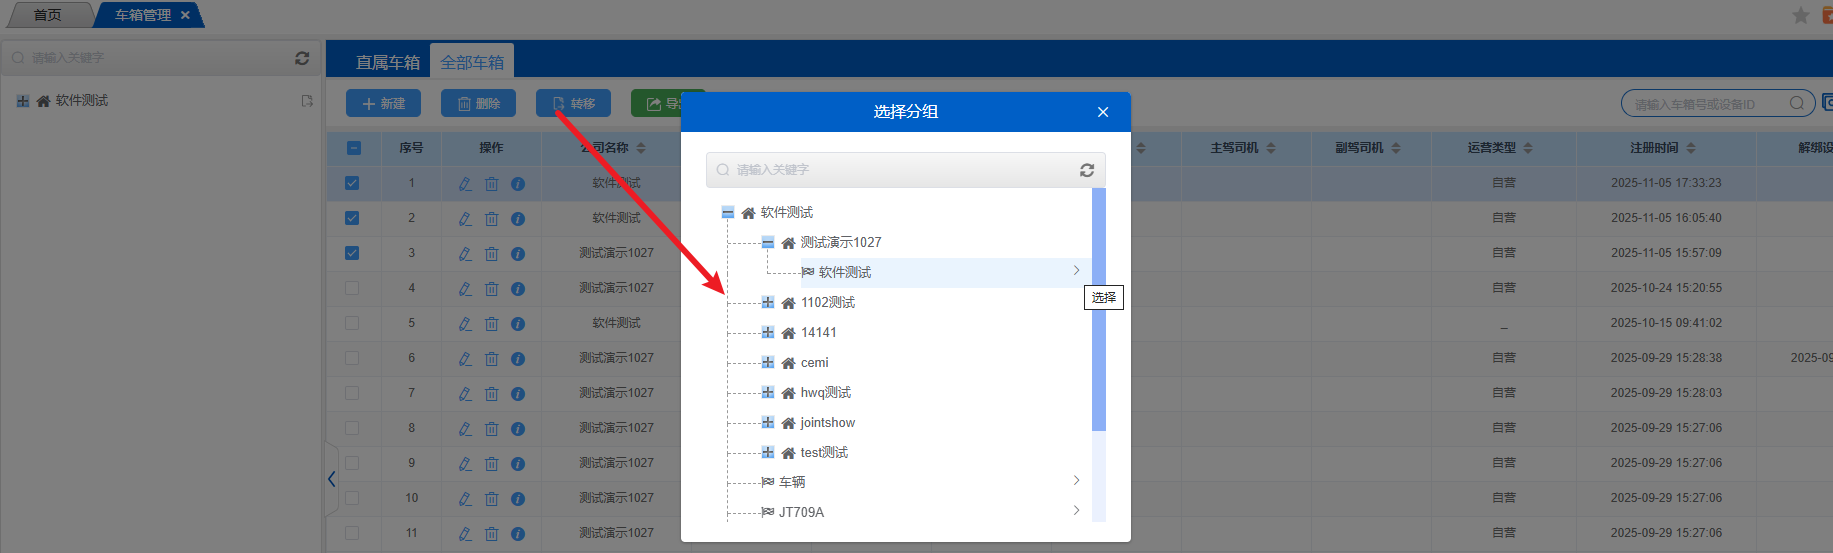Click the 删除 button in toolbar
The image size is (1833, 553).
click(x=478, y=103)
